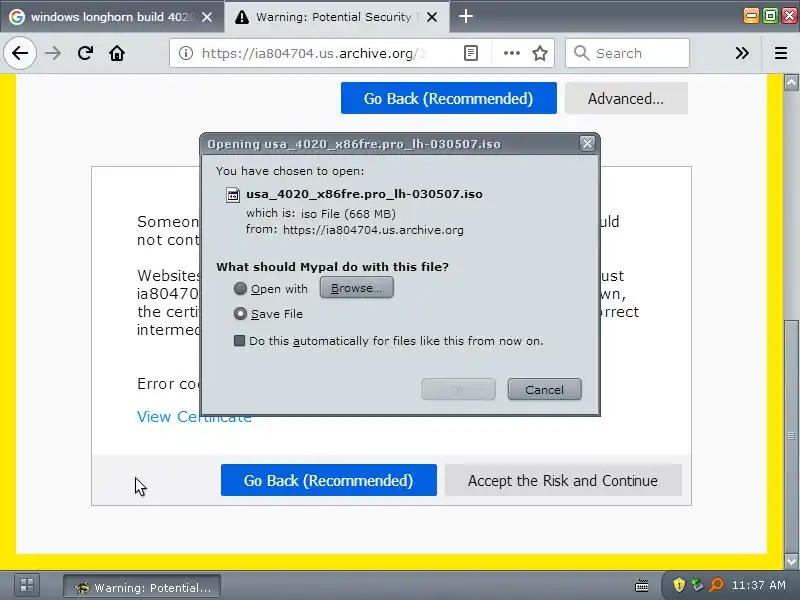
Task: Open Advanced... security details
Action: pos(626,98)
